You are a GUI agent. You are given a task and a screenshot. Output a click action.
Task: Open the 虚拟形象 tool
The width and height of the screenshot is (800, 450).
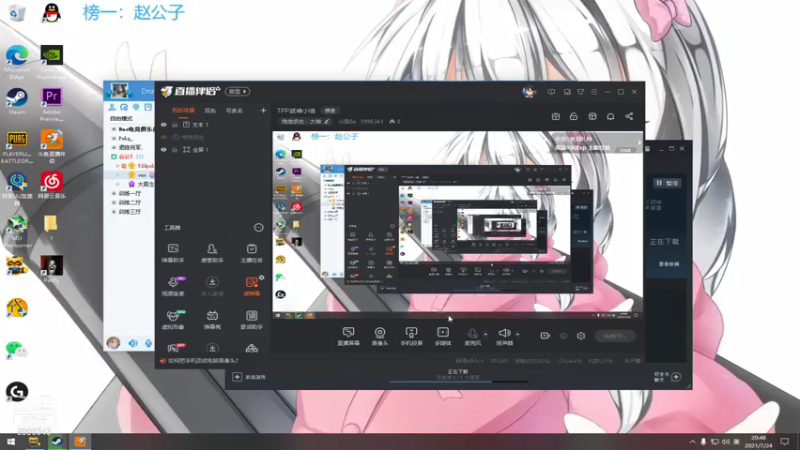(173, 319)
